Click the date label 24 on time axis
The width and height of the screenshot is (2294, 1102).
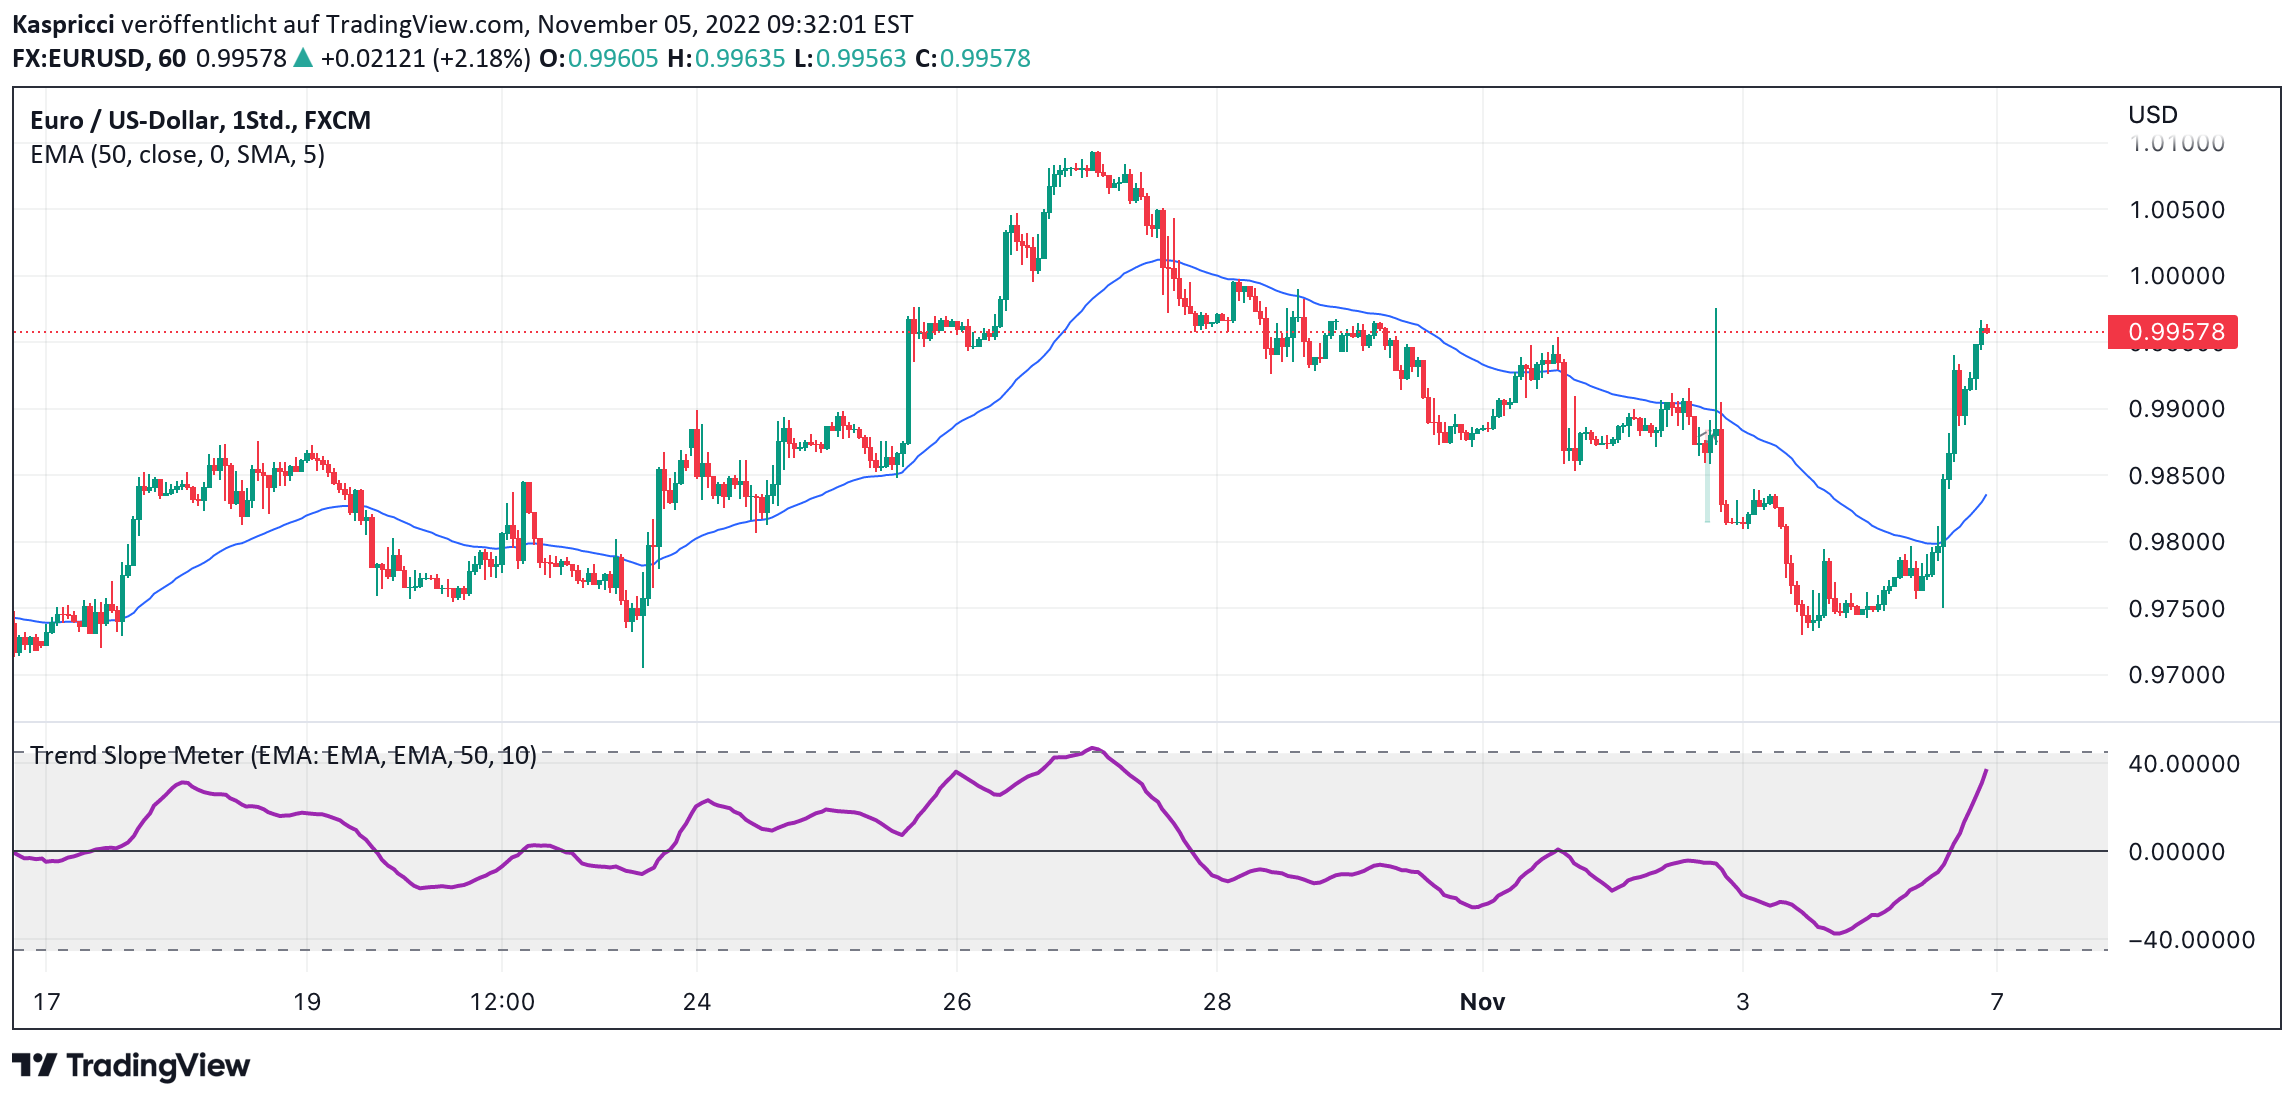(697, 1002)
